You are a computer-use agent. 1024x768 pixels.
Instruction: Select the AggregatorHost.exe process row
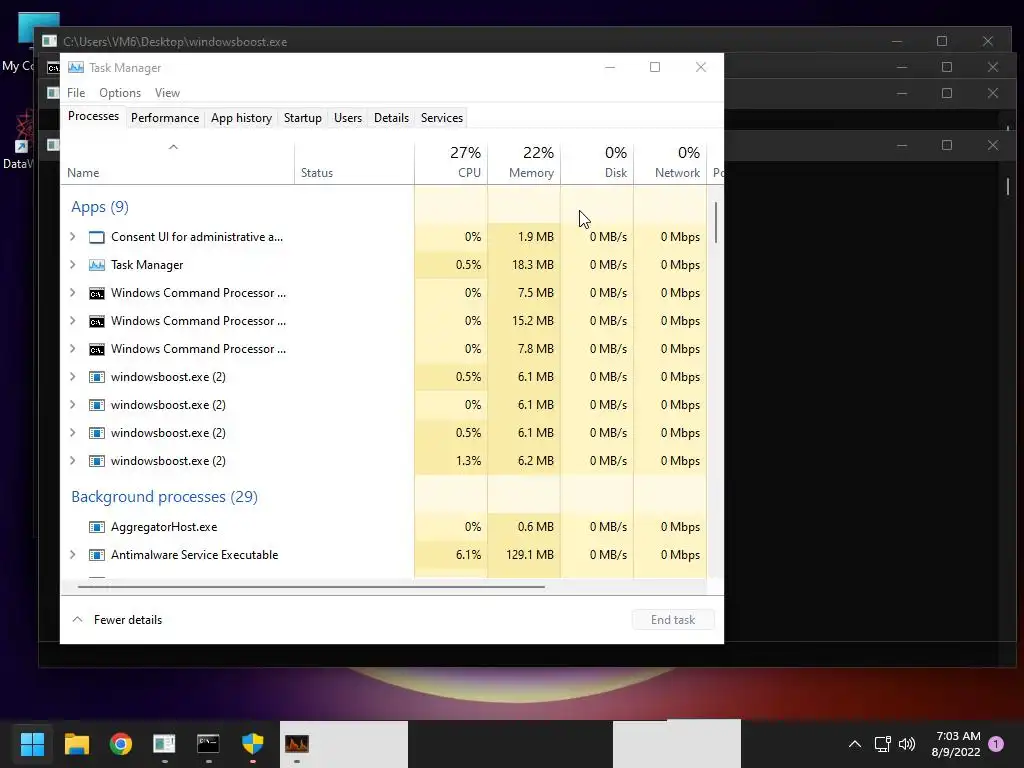(383, 527)
